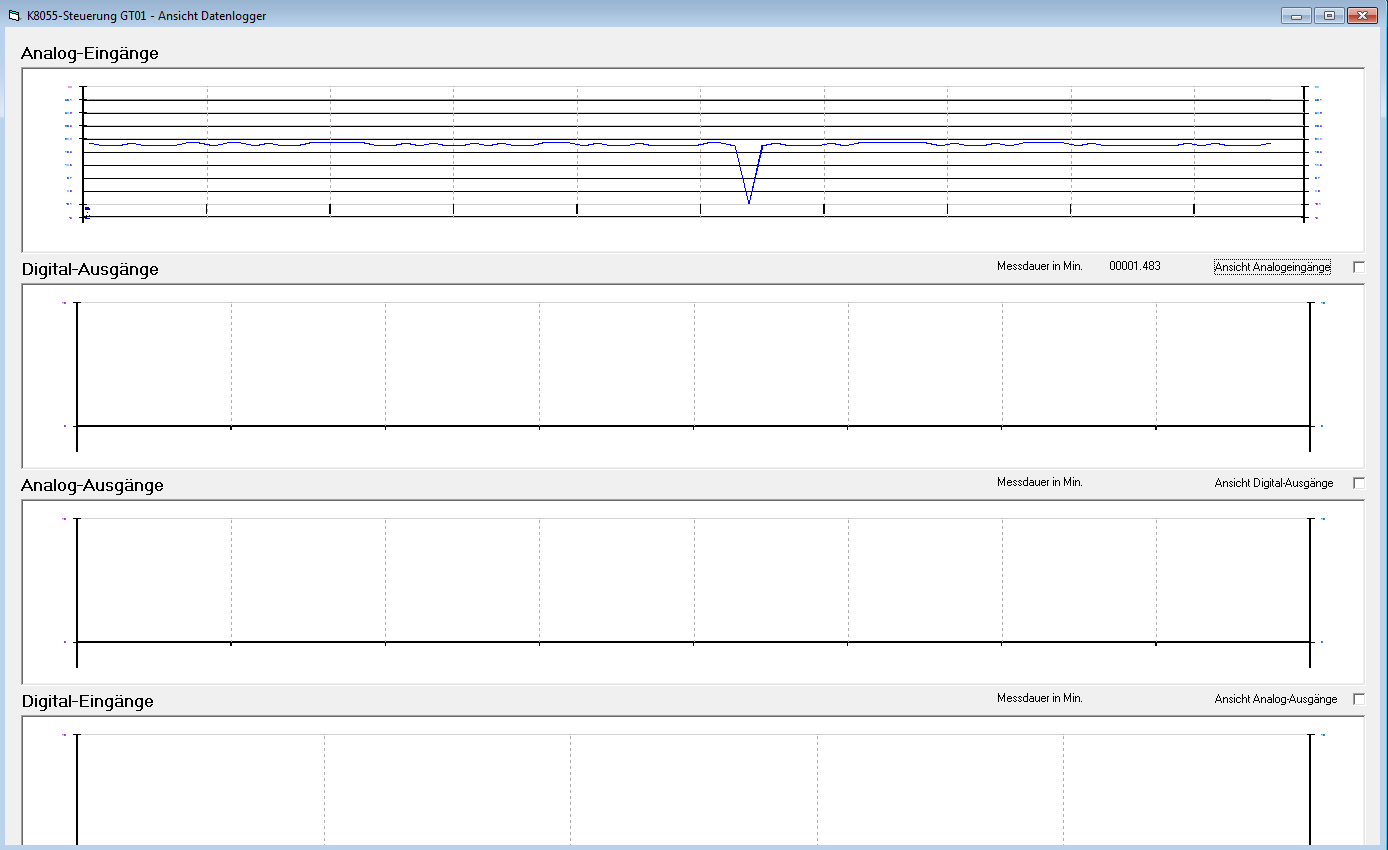Maximize the Ansicht Datenlogger window
The height and width of the screenshot is (850, 1388).
tap(1329, 15)
